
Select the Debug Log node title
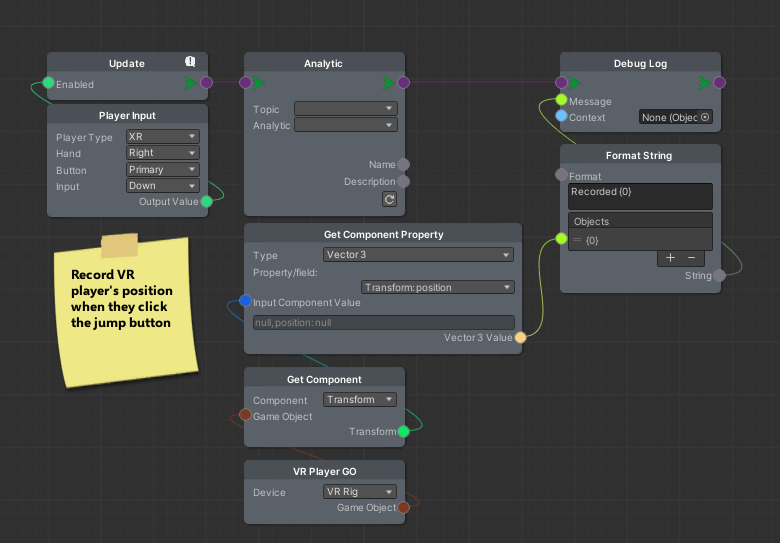[640, 64]
